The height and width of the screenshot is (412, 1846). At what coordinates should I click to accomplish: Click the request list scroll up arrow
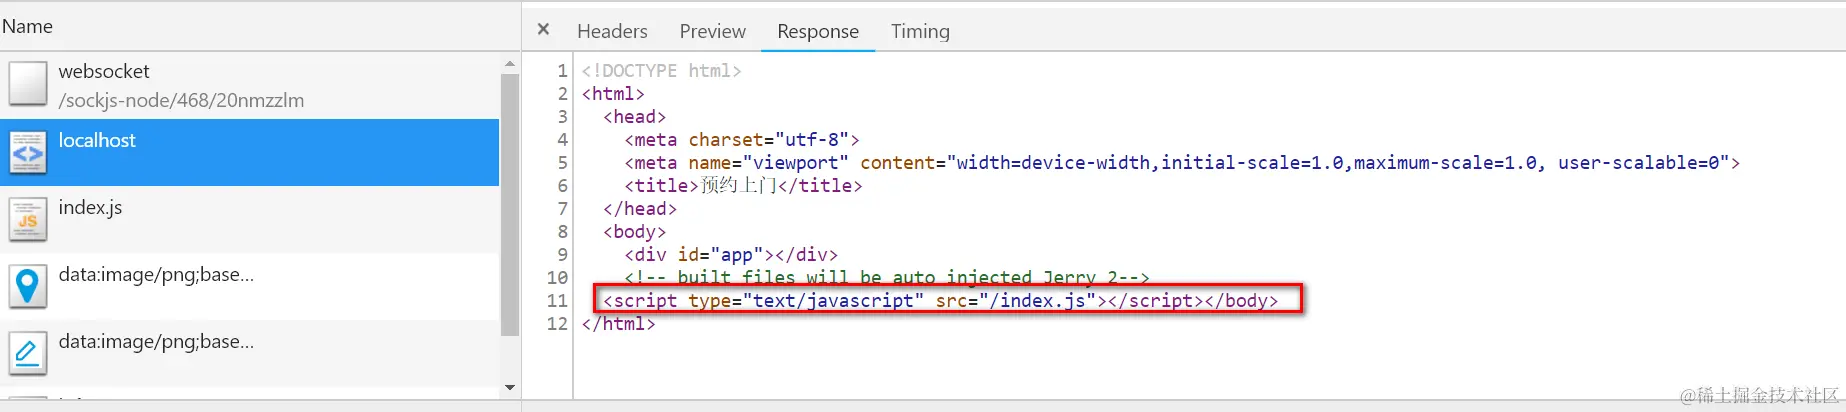(510, 63)
